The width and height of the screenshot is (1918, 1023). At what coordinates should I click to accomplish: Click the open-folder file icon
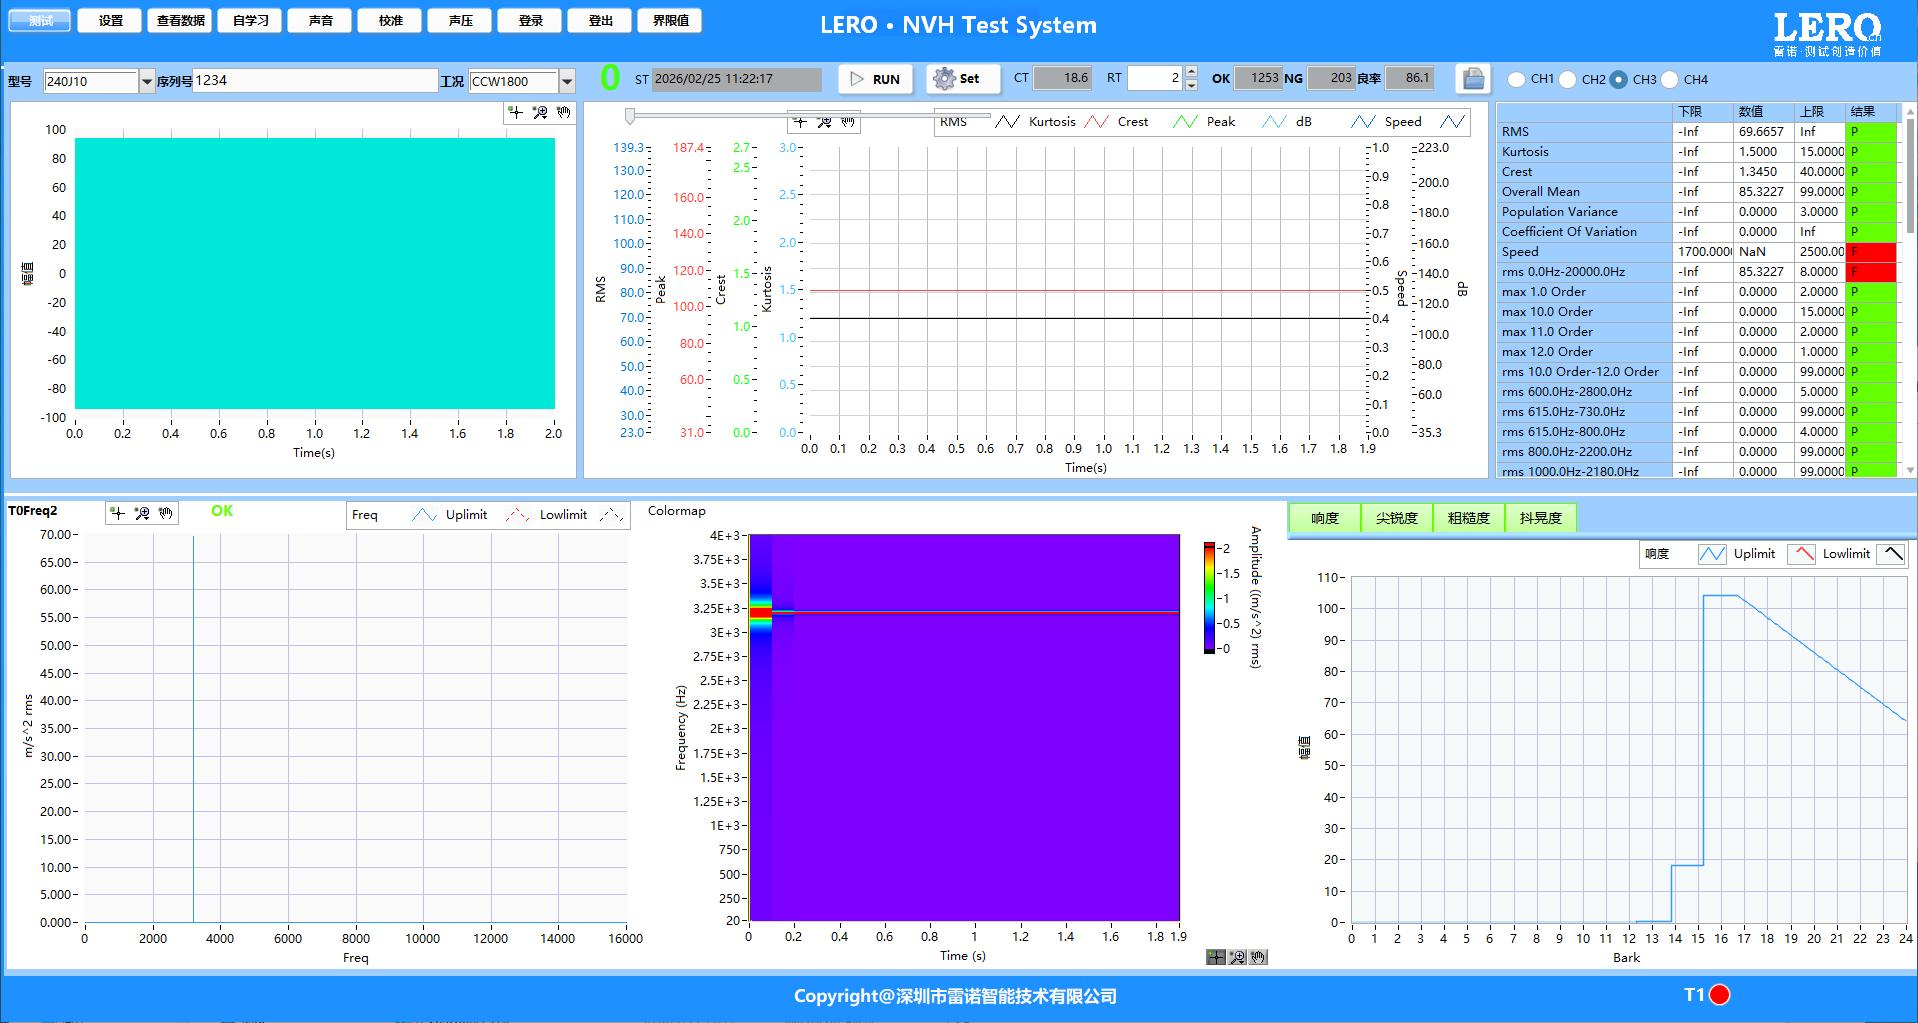[x=1473, y=79]
